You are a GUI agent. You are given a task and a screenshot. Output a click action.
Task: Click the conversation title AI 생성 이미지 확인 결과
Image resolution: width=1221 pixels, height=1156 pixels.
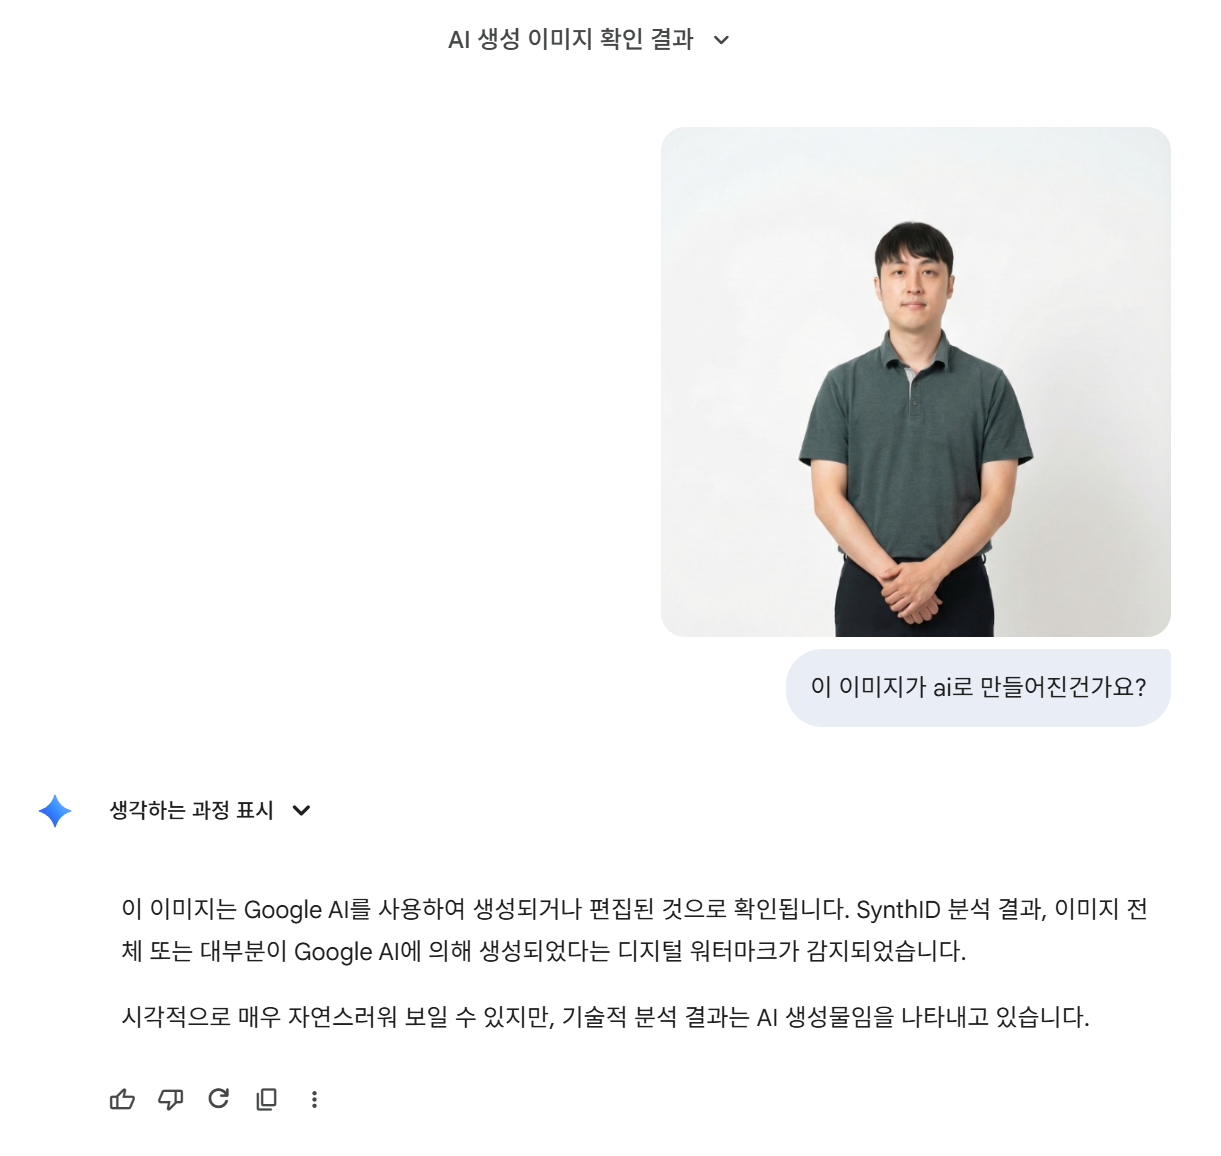[x=571, y=39]
